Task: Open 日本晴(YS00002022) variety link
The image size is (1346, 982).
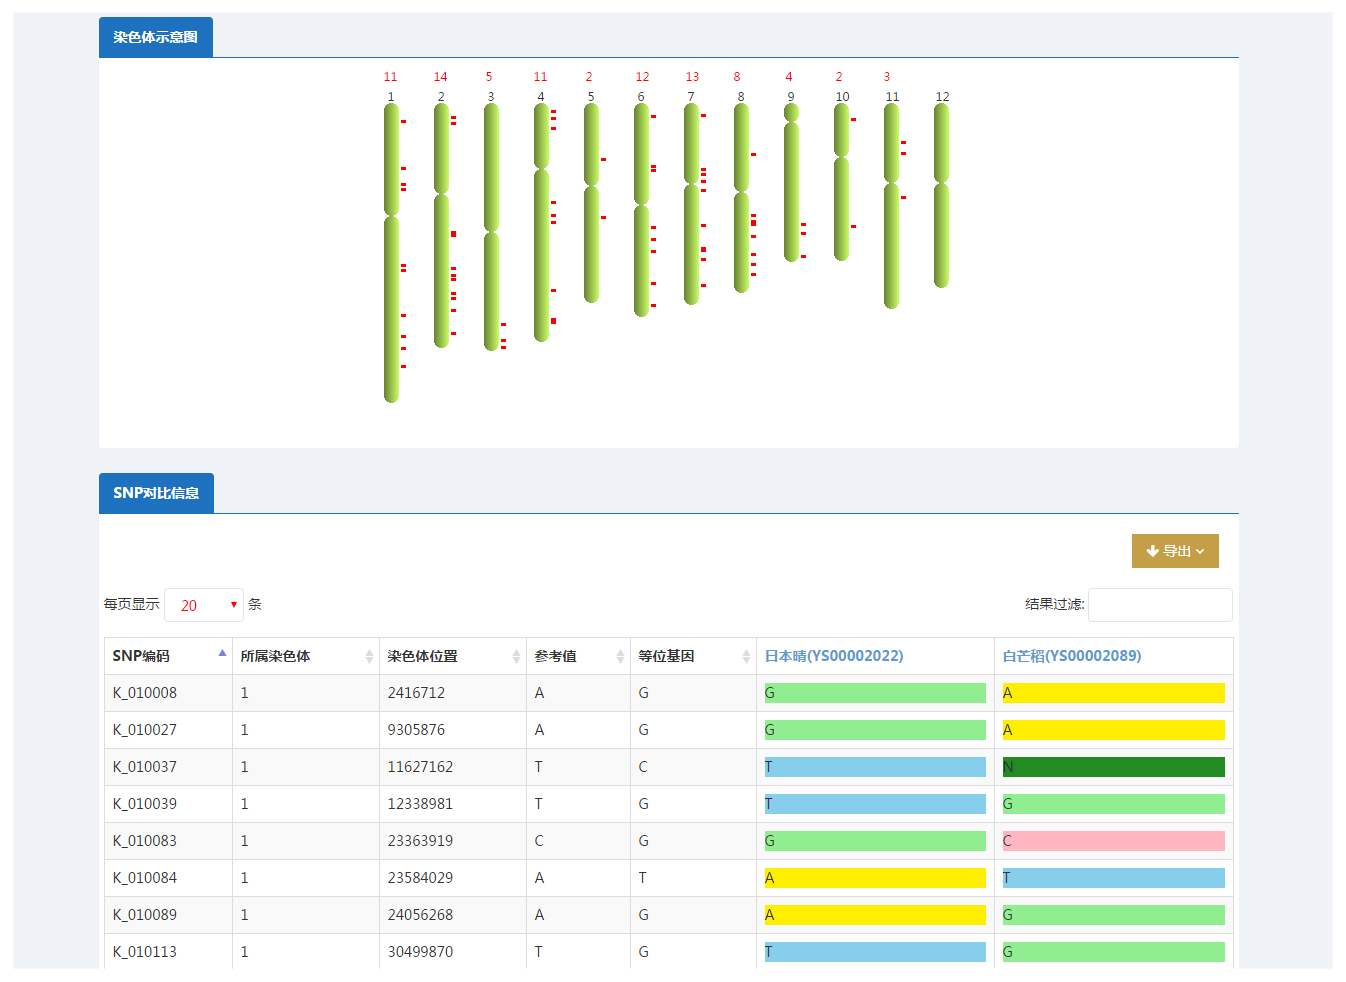Action: (834, 656)
